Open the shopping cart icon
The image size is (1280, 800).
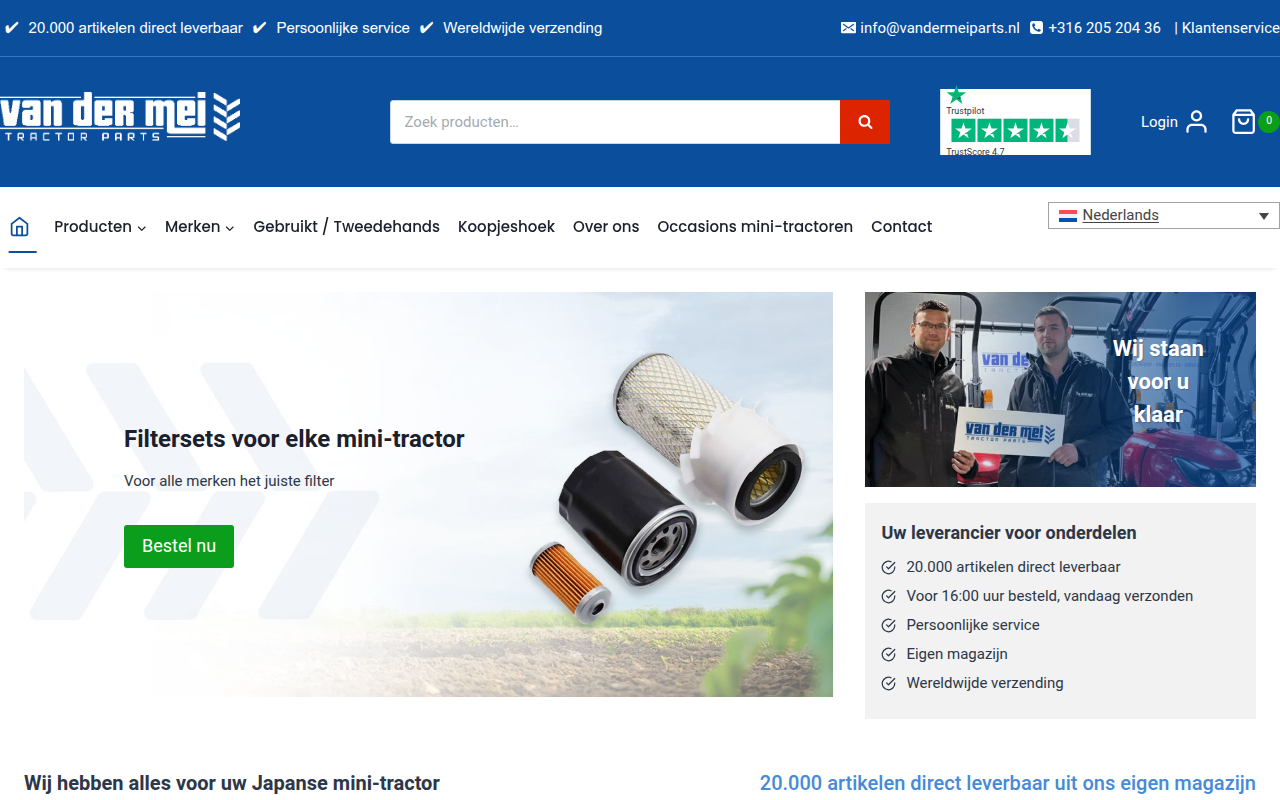[1243, 122]
